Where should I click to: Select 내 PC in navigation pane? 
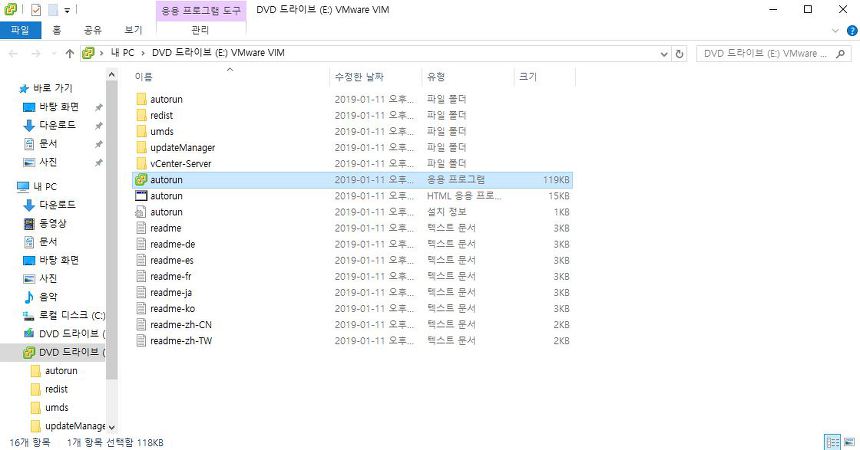point(37,187)
